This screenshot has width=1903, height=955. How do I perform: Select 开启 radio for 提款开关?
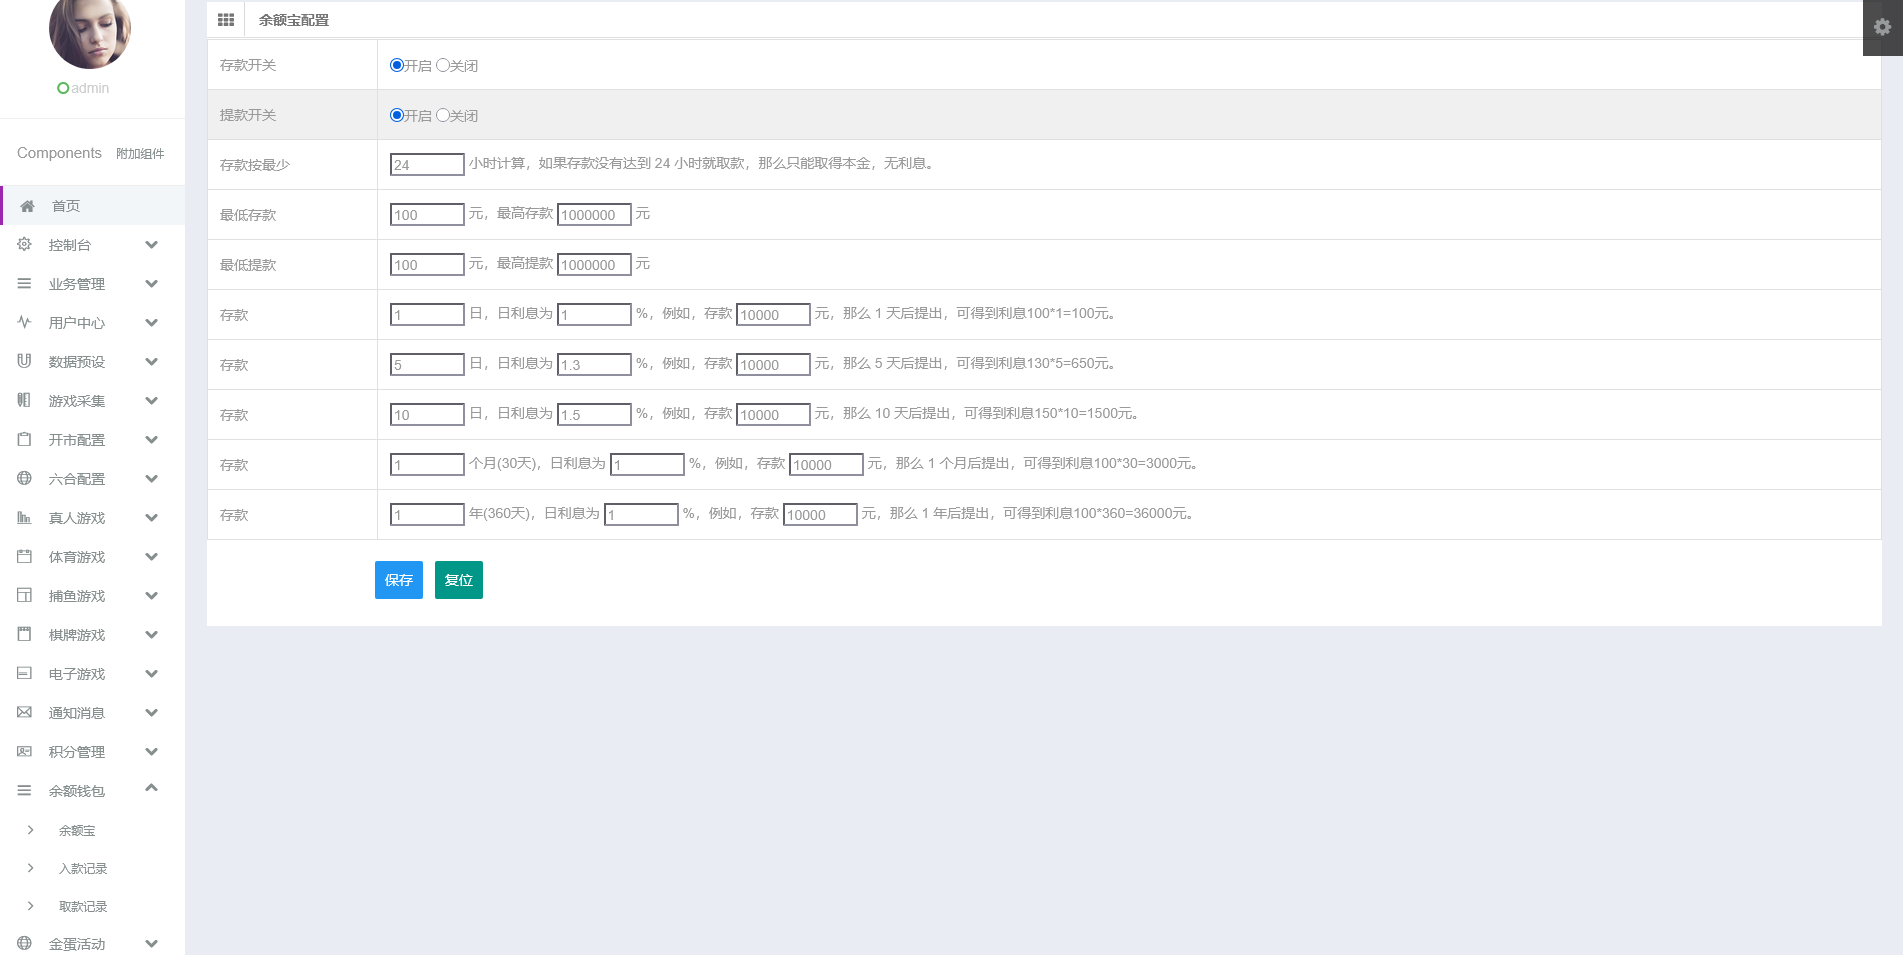tap(397, 115)
